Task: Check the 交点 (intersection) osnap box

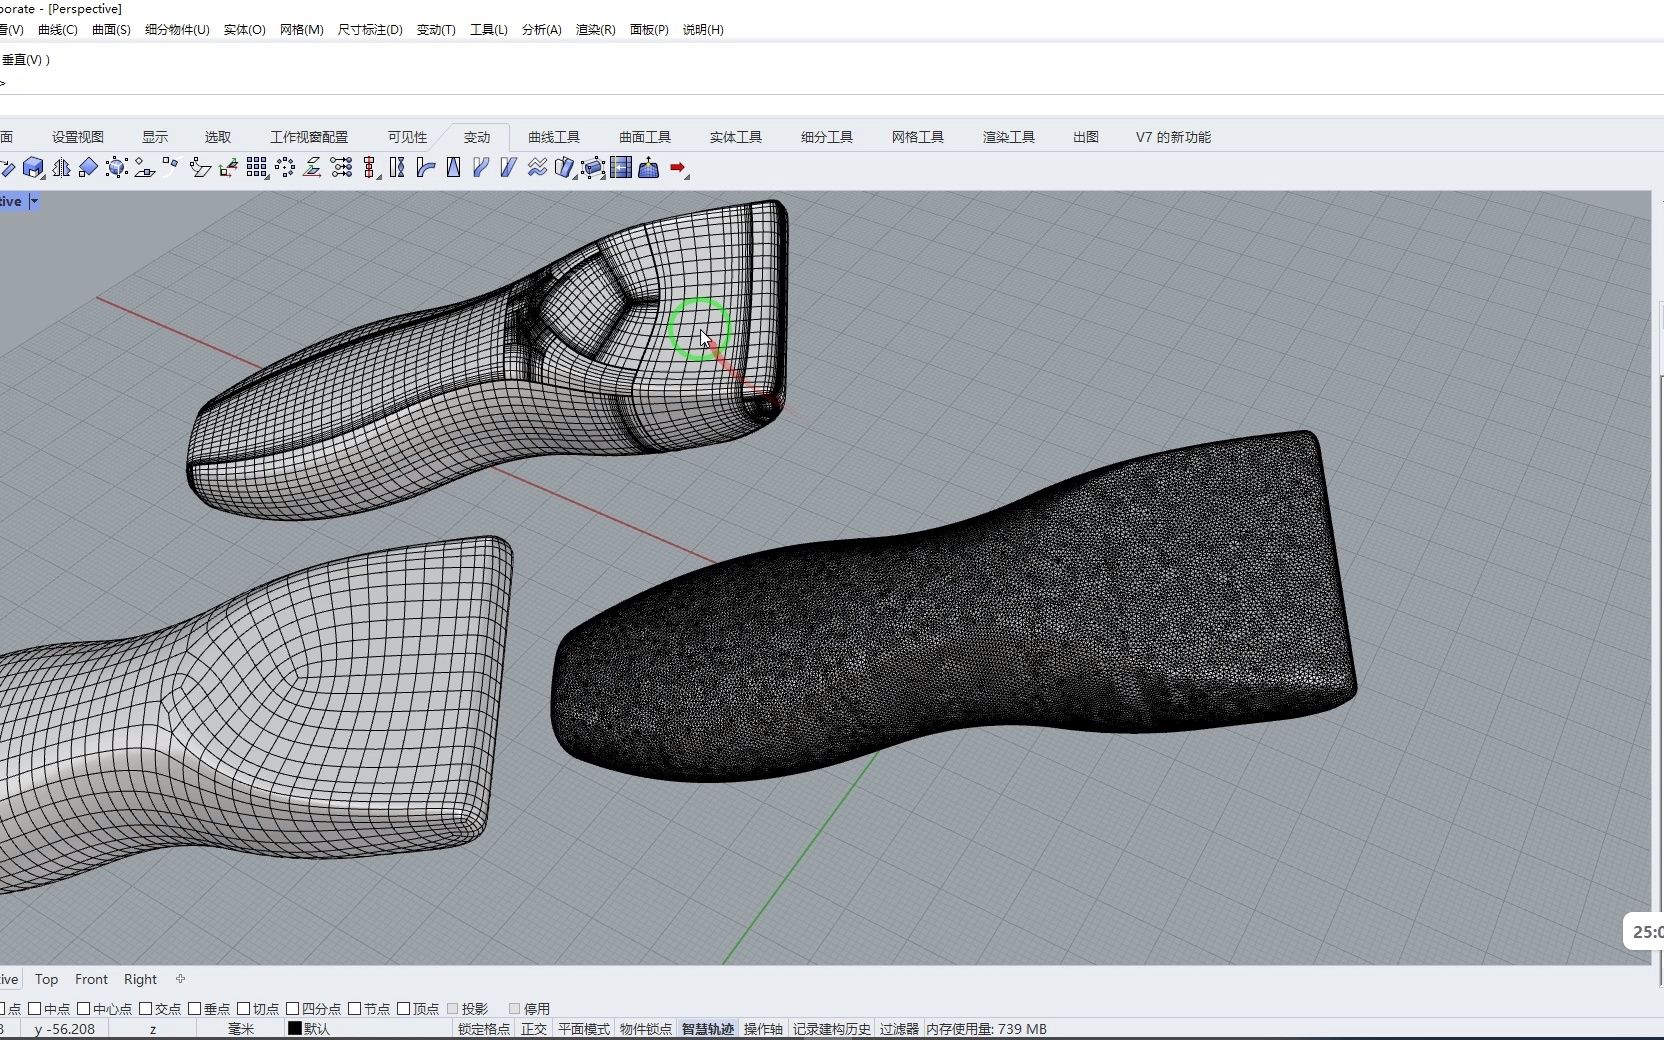Action: click(146, 1008)
